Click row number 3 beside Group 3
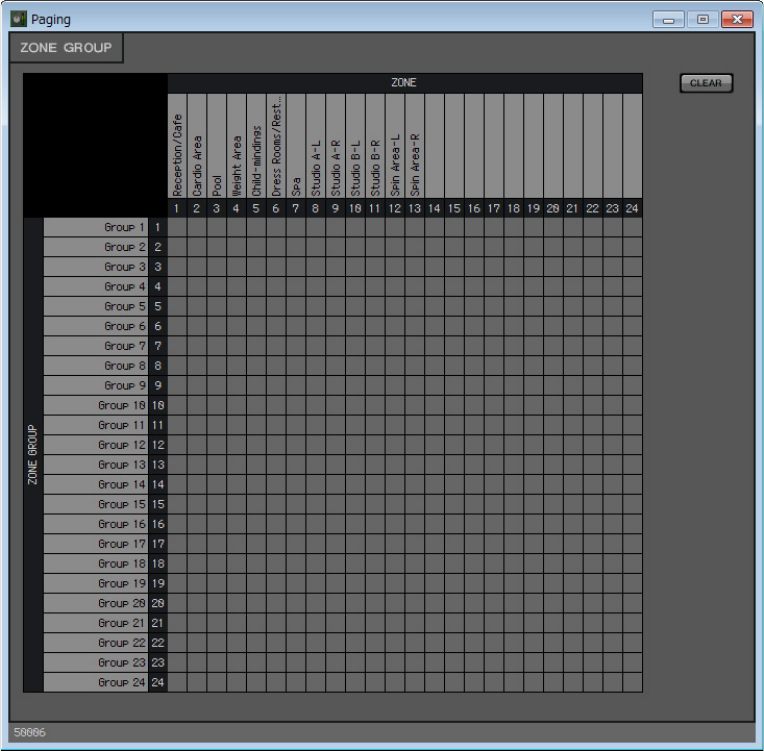This screenshot has width=764, height=751. [x=158, y=267]
